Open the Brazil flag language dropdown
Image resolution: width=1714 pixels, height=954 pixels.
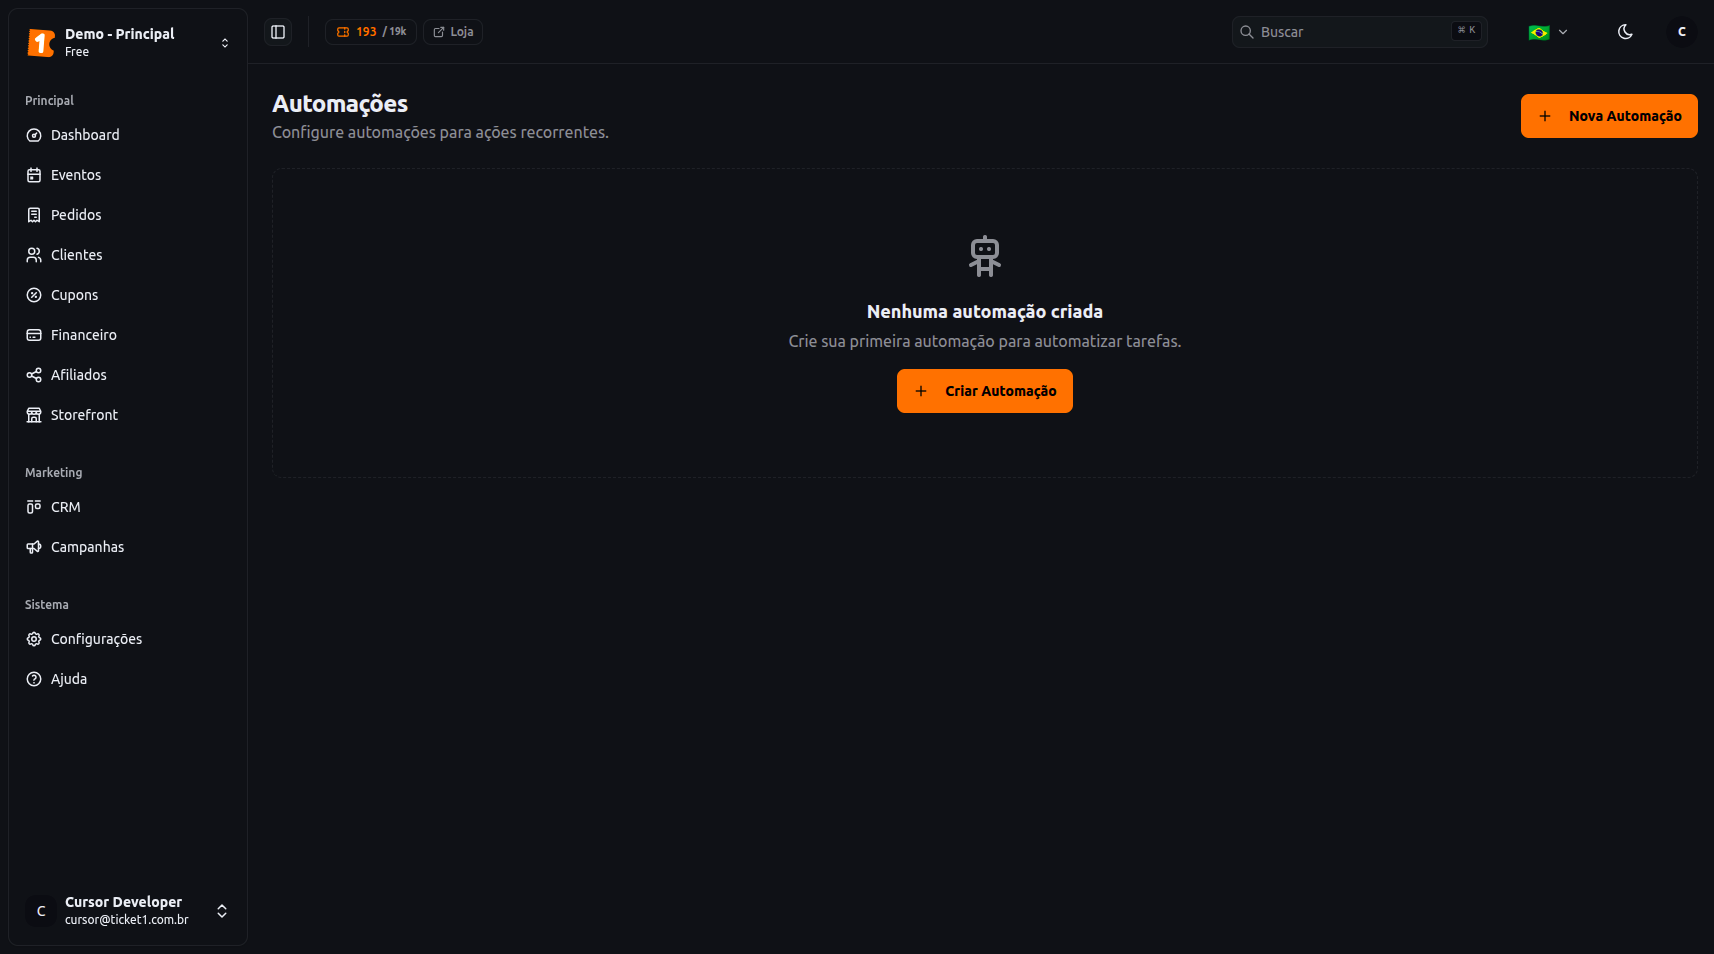1548,32
